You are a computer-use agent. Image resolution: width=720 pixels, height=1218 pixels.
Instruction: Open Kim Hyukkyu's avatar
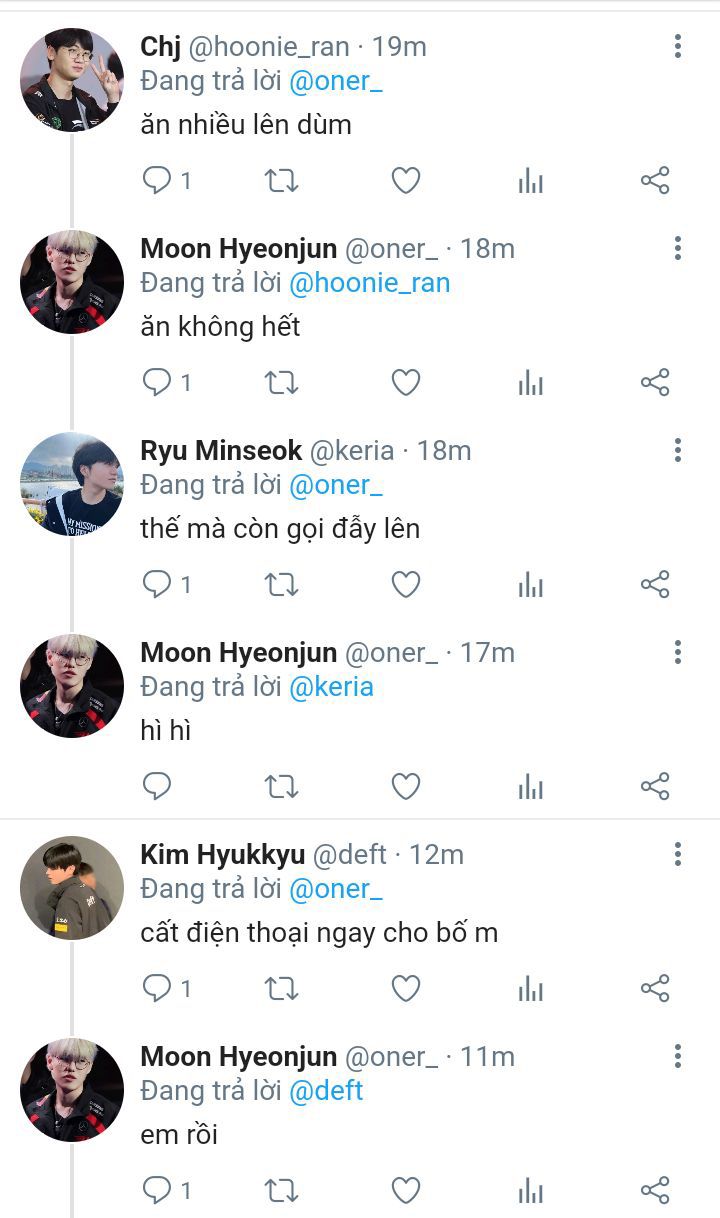coord(72,888)
